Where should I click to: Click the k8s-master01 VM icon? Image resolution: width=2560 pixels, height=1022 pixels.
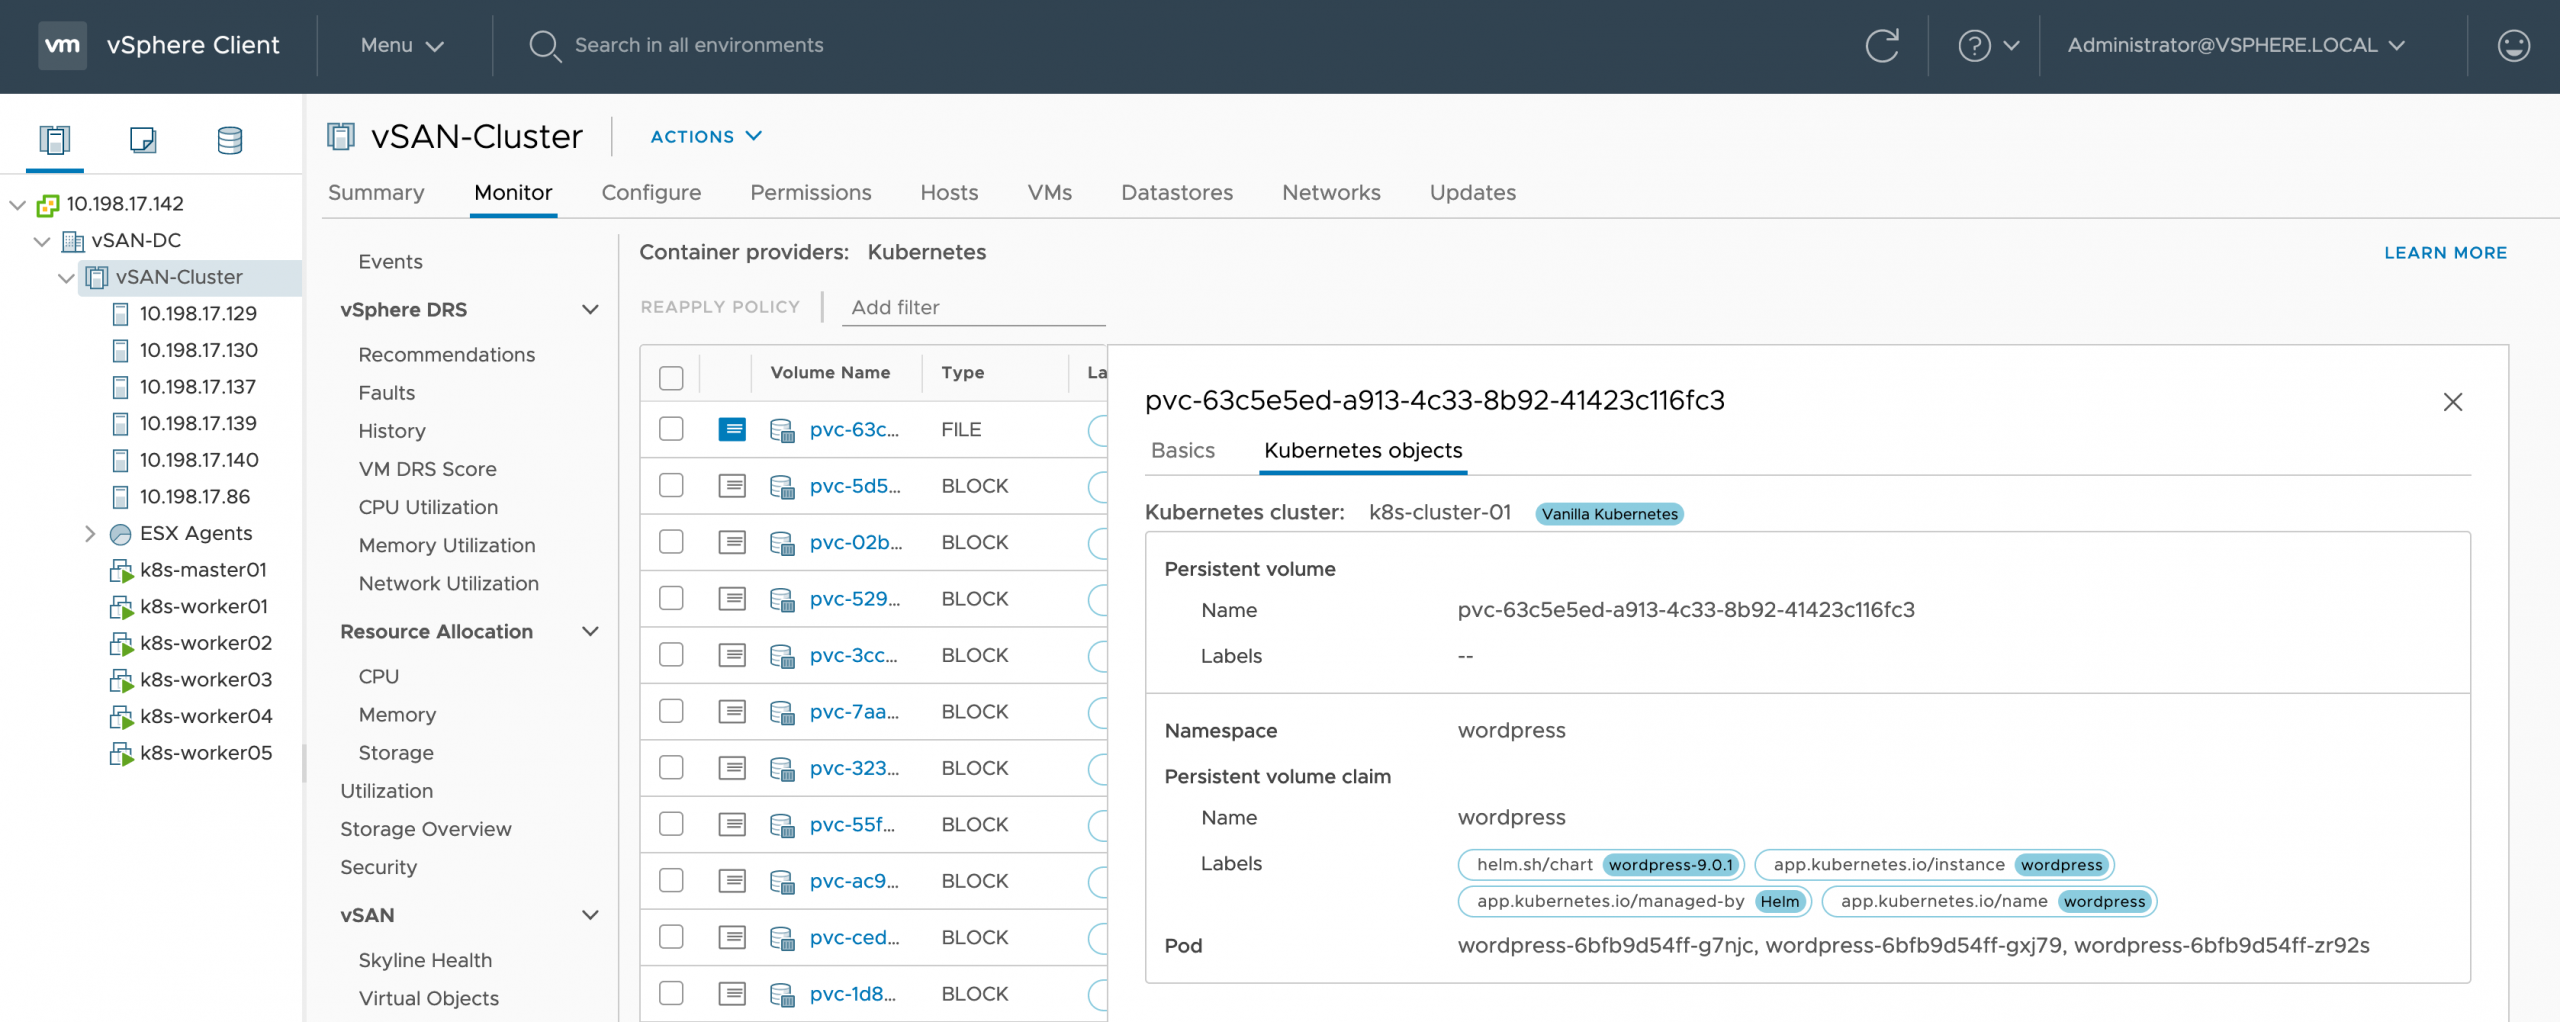pyautogui.click(x=121, y=571)
